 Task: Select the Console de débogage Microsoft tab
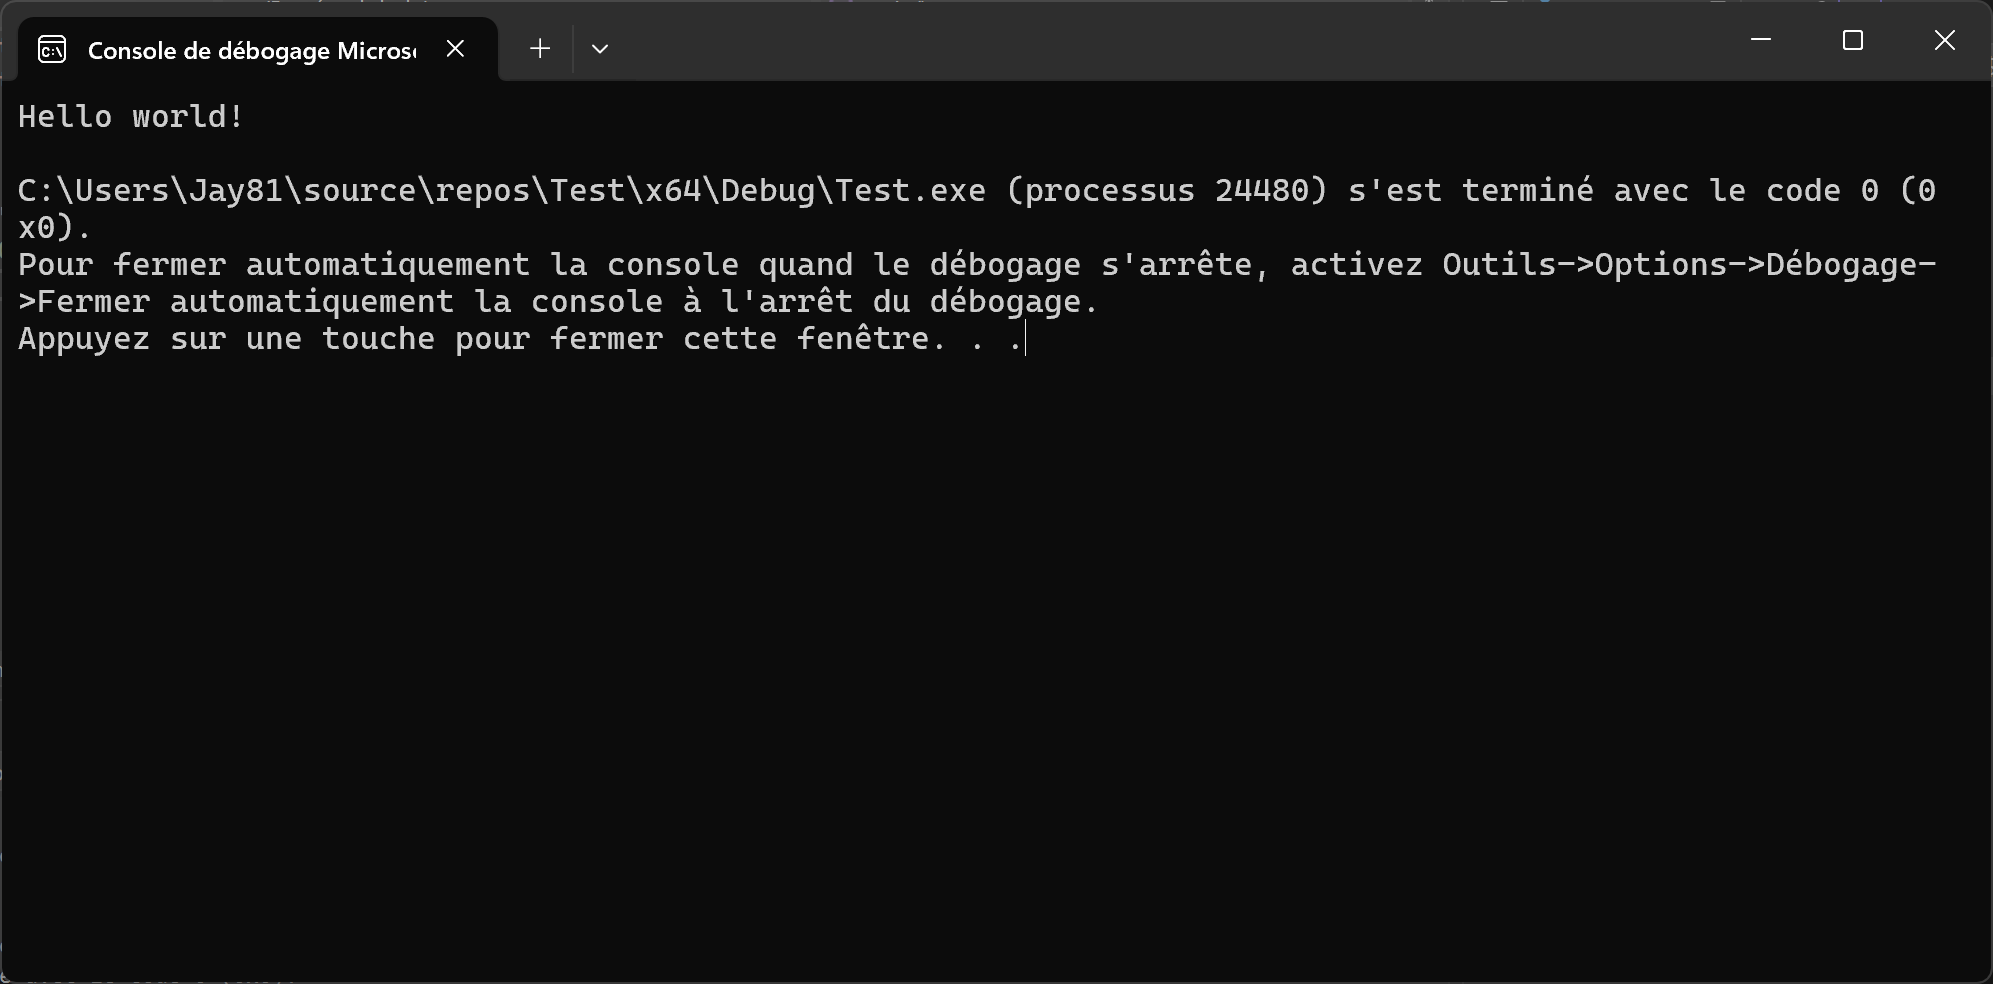(250, 50)
